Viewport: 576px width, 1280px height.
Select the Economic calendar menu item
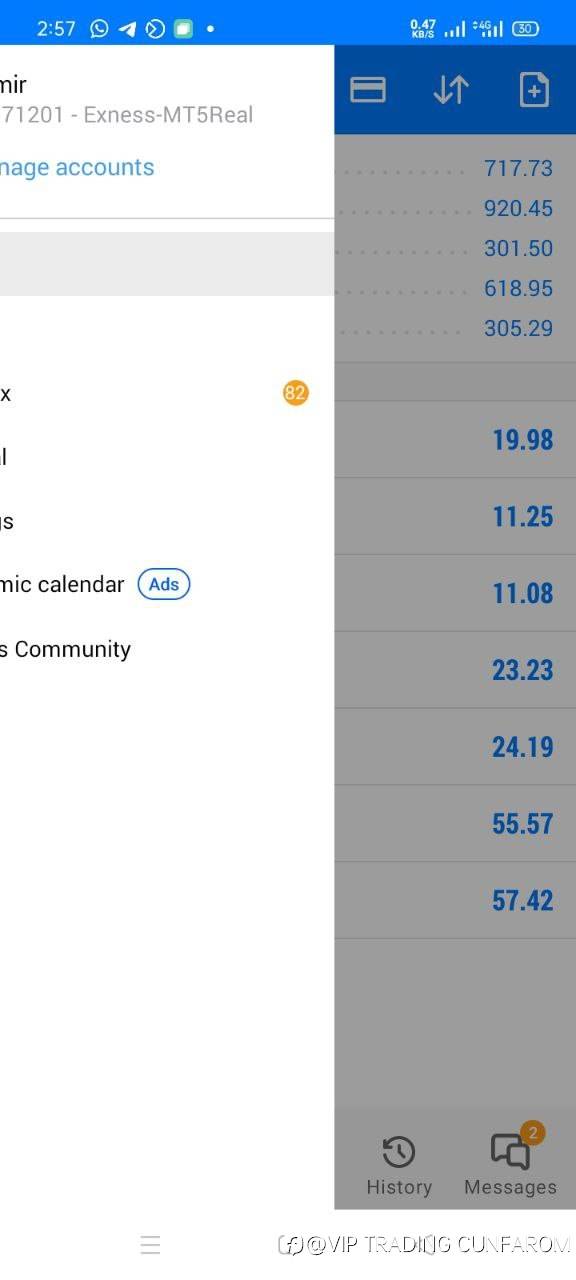pos(62,584)
